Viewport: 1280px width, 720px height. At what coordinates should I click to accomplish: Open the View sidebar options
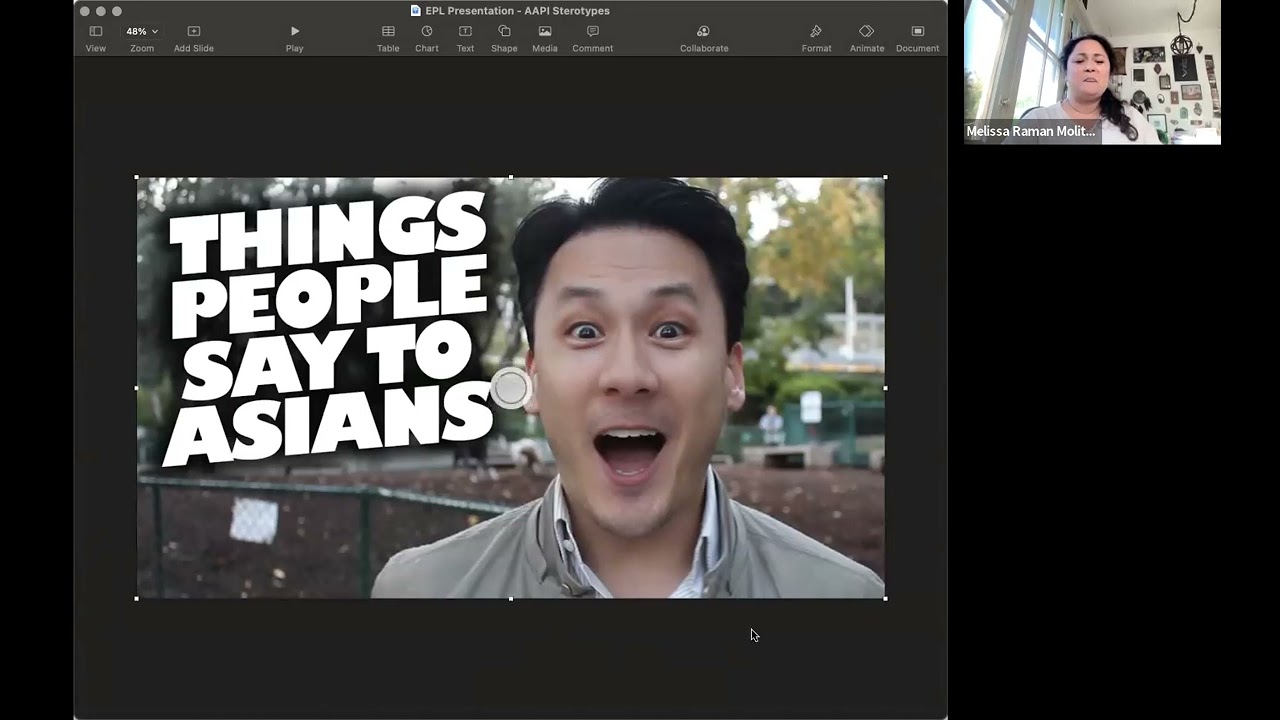pos(96,38)
